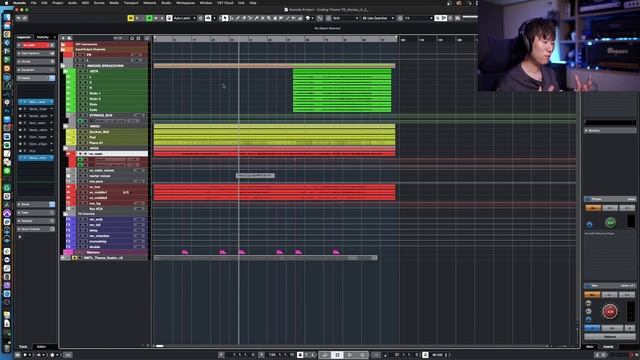Image resolution: width=640 pixels, height=360 pixels.
Task: Open the inspector settings gear icon
Action: click(x=20, y=237)
